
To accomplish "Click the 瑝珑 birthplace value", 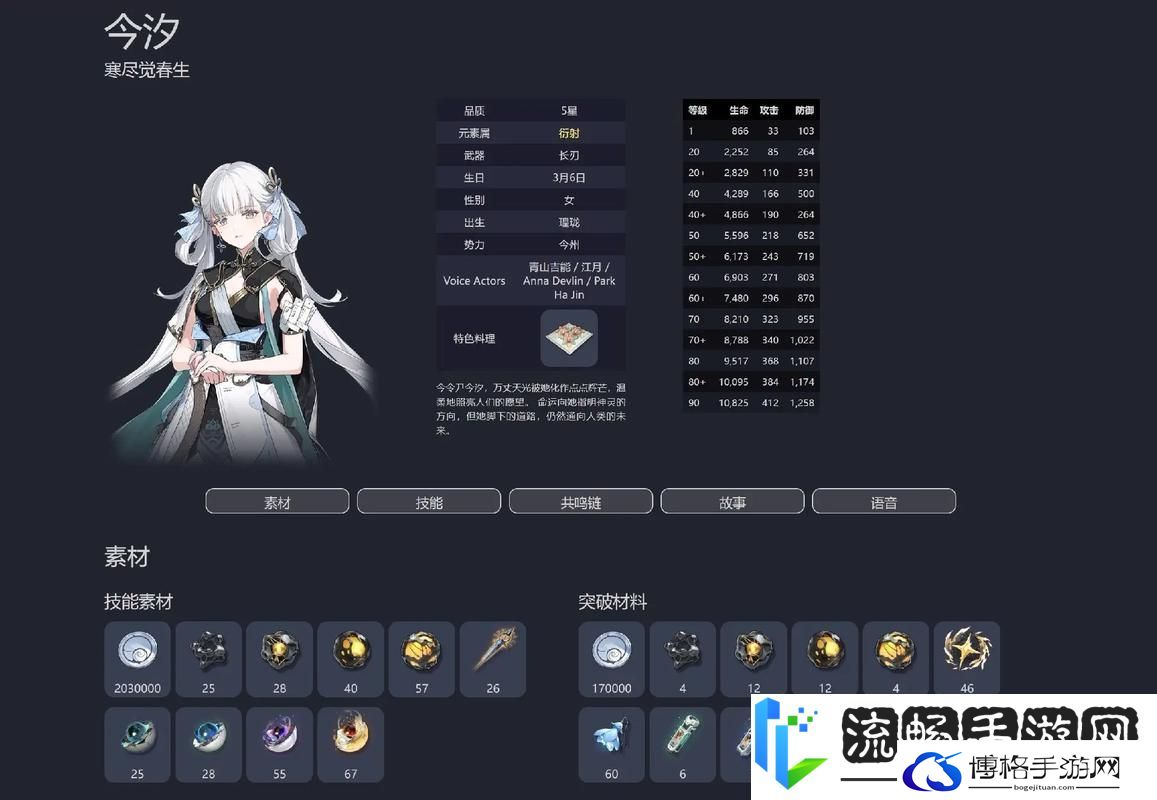I will pos(569,222).
